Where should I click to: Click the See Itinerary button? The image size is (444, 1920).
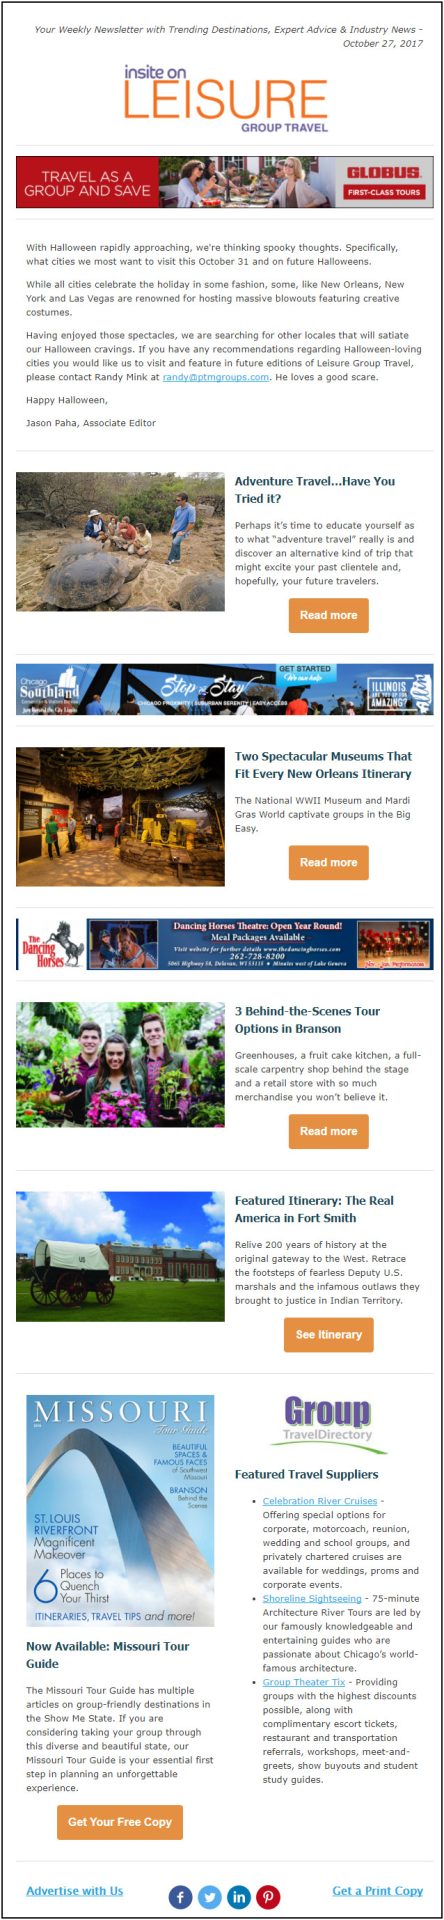(x=328, y=1334)
